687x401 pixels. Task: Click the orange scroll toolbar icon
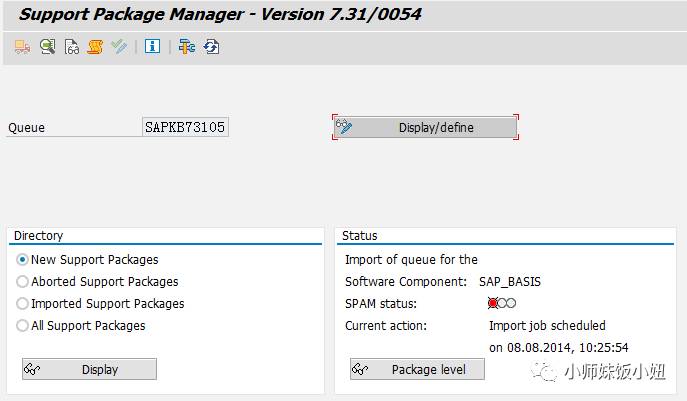(x=95, y=46)
